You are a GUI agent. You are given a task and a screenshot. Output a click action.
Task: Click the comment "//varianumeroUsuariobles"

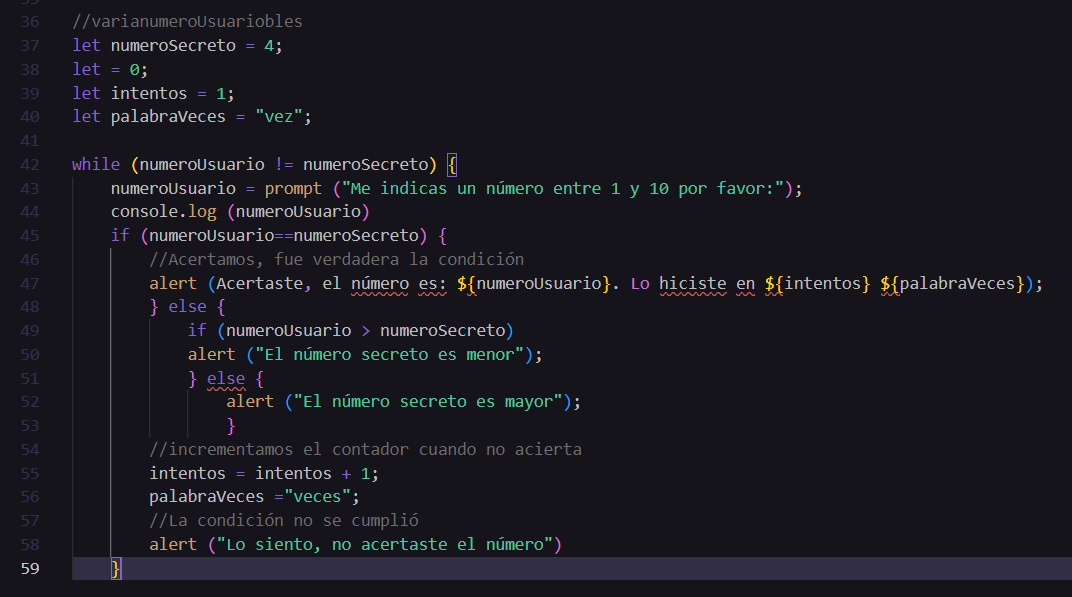[x=187, y=22]
